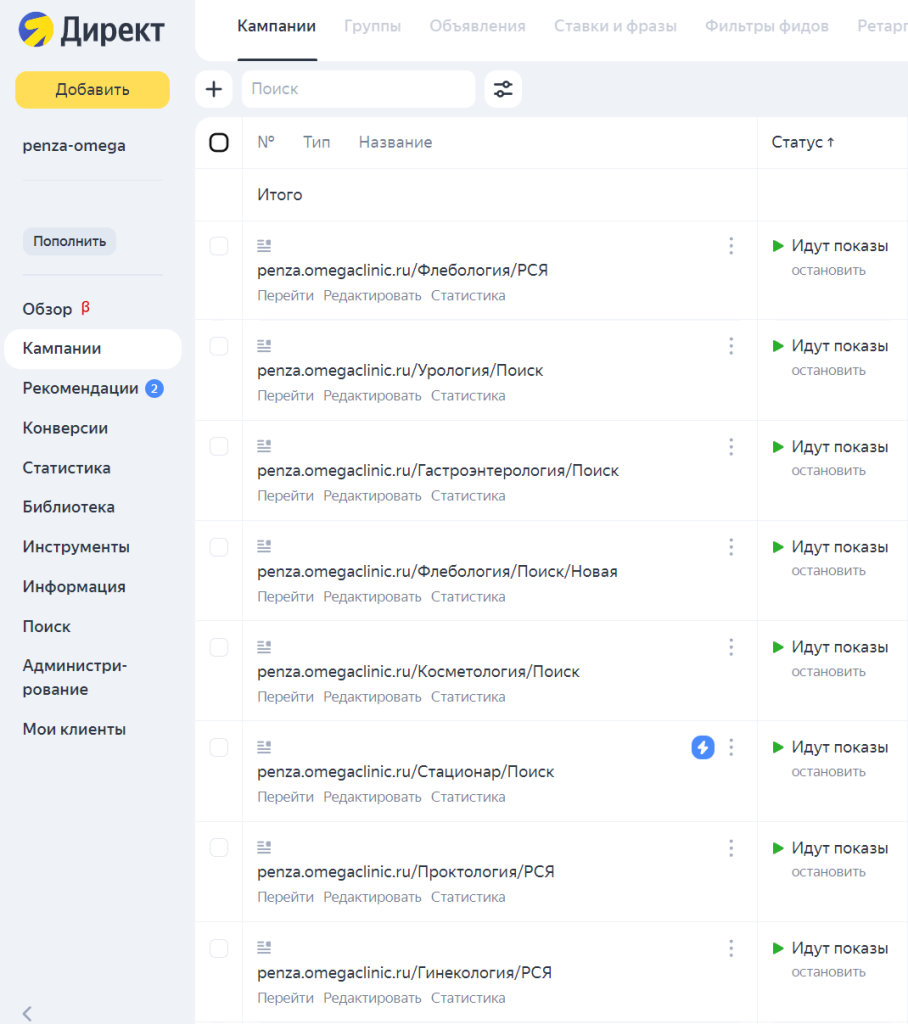Click Редактировать under Гинекология/РСЯ campaign
The height and width of the screenshot is (1024, 908).
[x=372, y=998]
